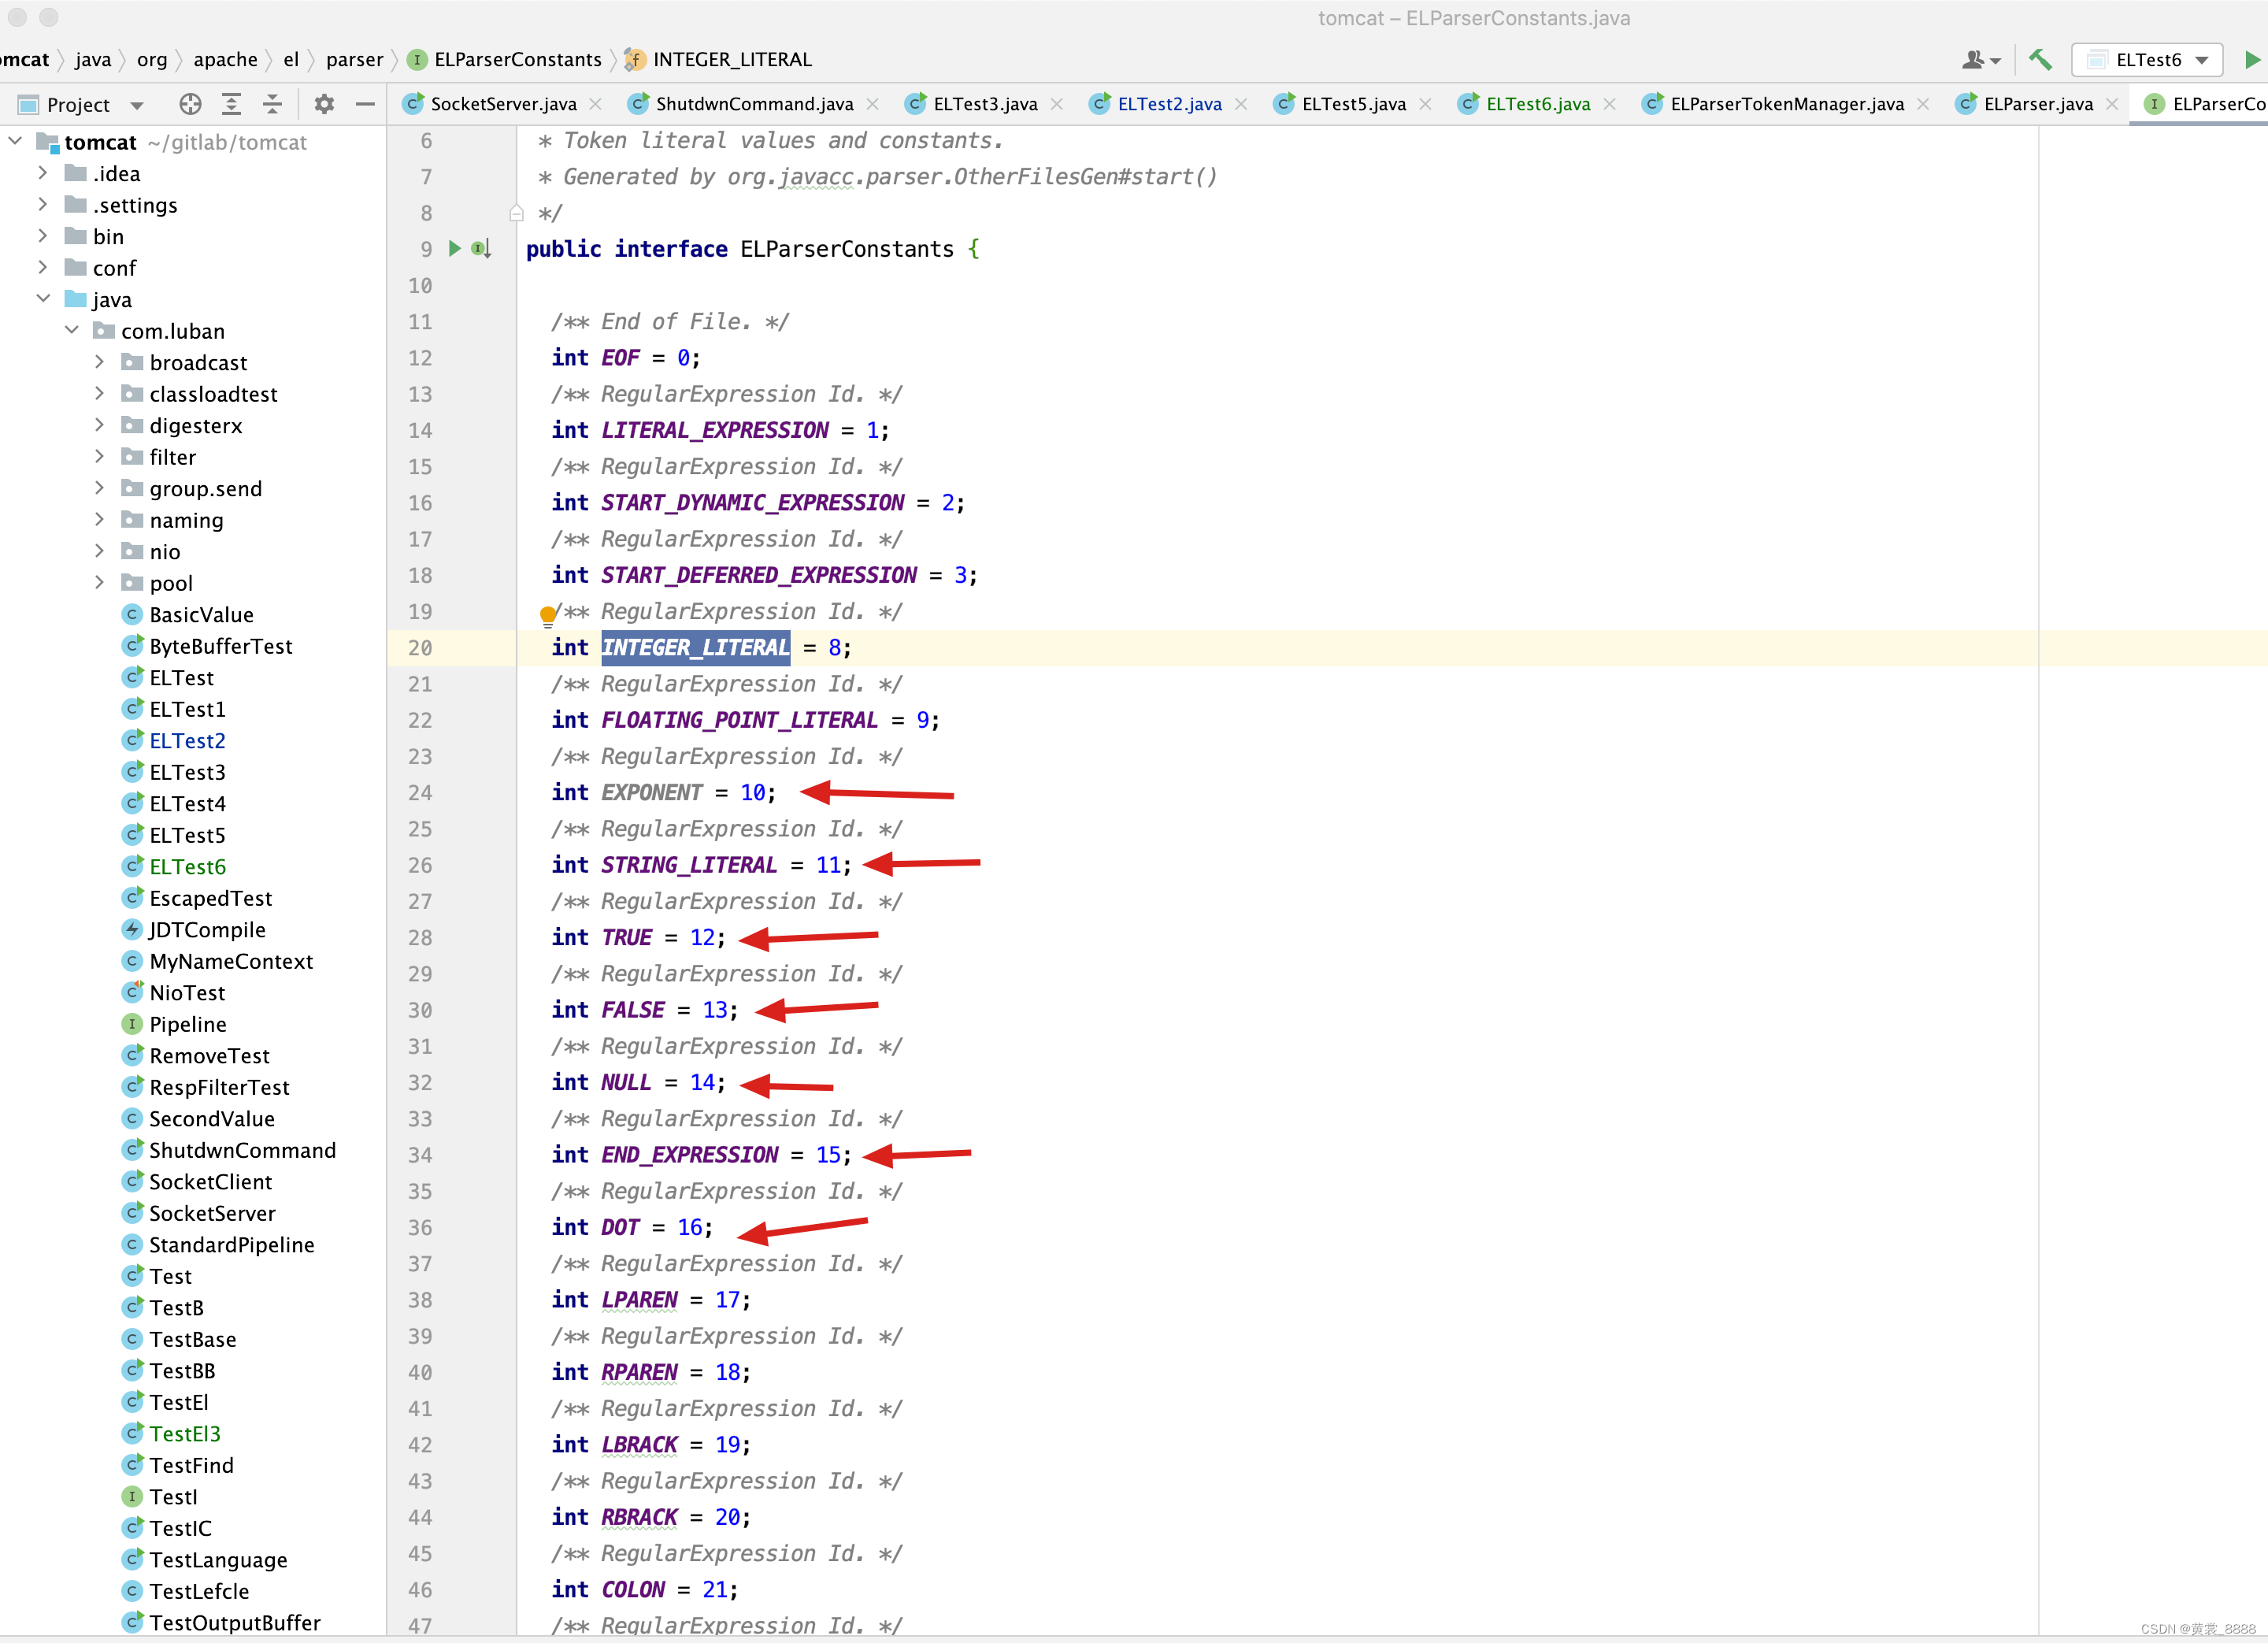Click the implementations gutter icon on line 9
Image resolution: width=2268 pixels, height=1643 pixels.
[481, 248]
